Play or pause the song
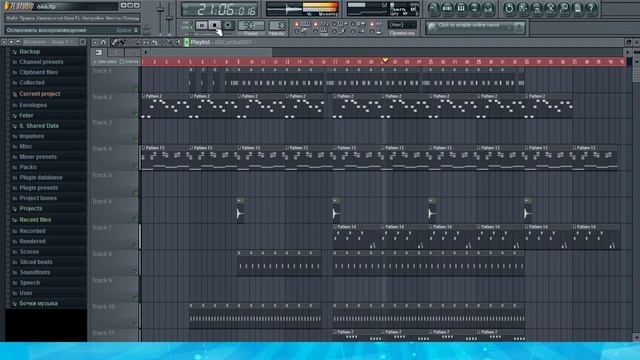640x360 pixels. click(x=202, y=25)
